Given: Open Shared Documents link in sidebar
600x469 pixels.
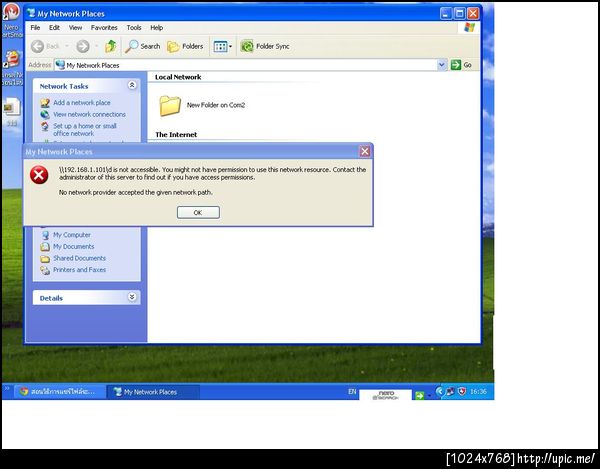Looking at the screenshot, I should pyautogui.click(x=79, y=258).
